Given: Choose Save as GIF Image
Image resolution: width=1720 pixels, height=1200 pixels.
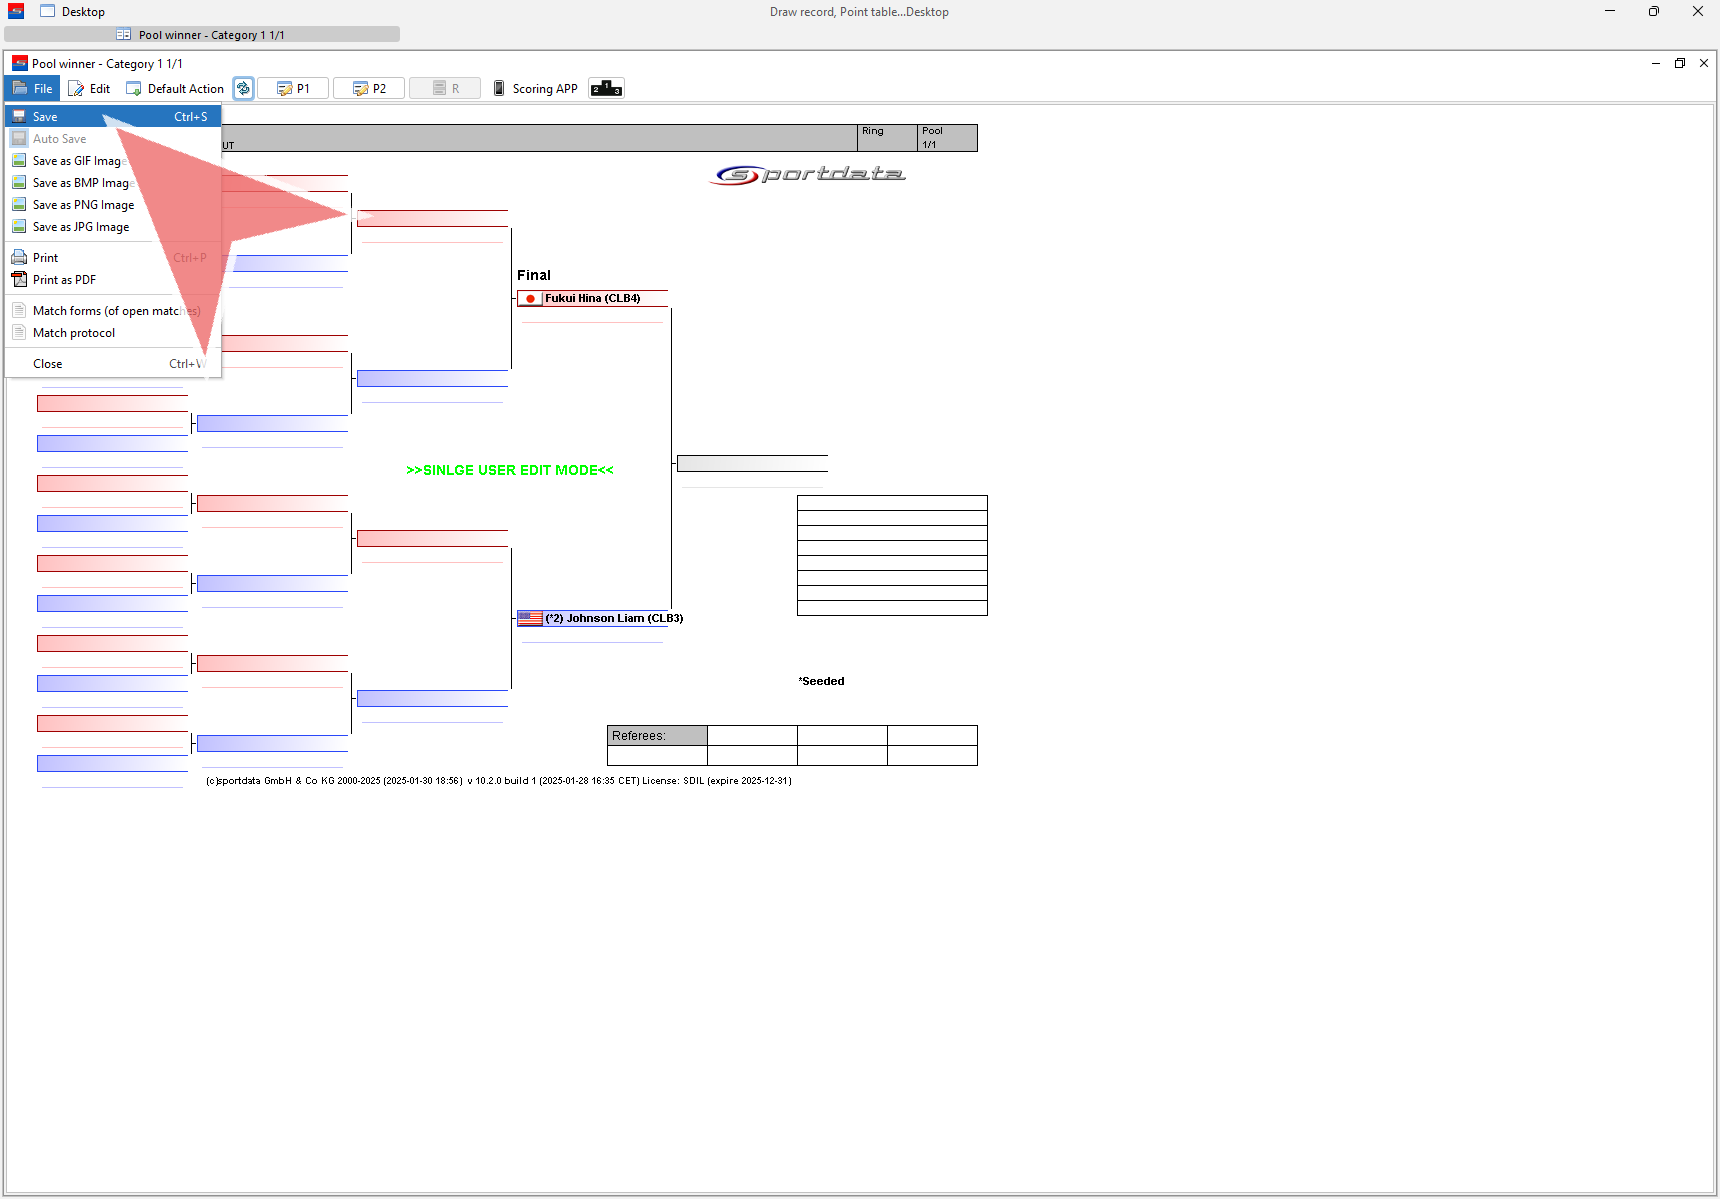Looking at the screenshot, I should (x=113, y=161).
